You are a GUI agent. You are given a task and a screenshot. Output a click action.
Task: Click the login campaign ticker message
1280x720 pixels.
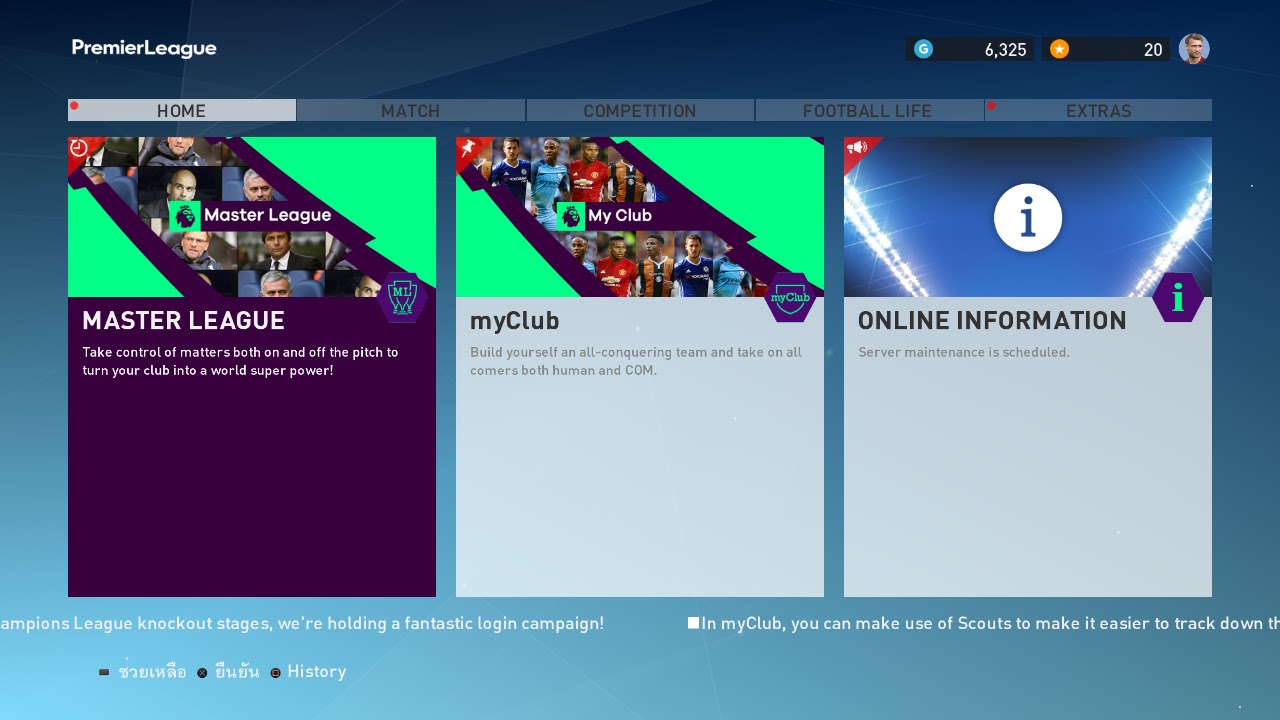(302, 623)
